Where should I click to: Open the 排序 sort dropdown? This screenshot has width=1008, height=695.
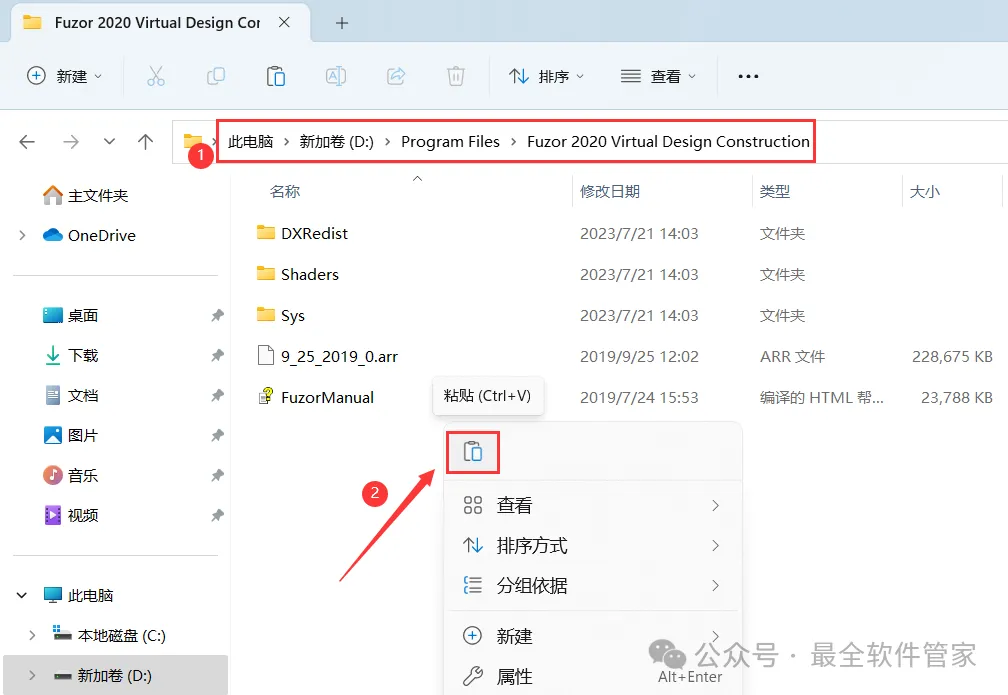pos(546,77)
